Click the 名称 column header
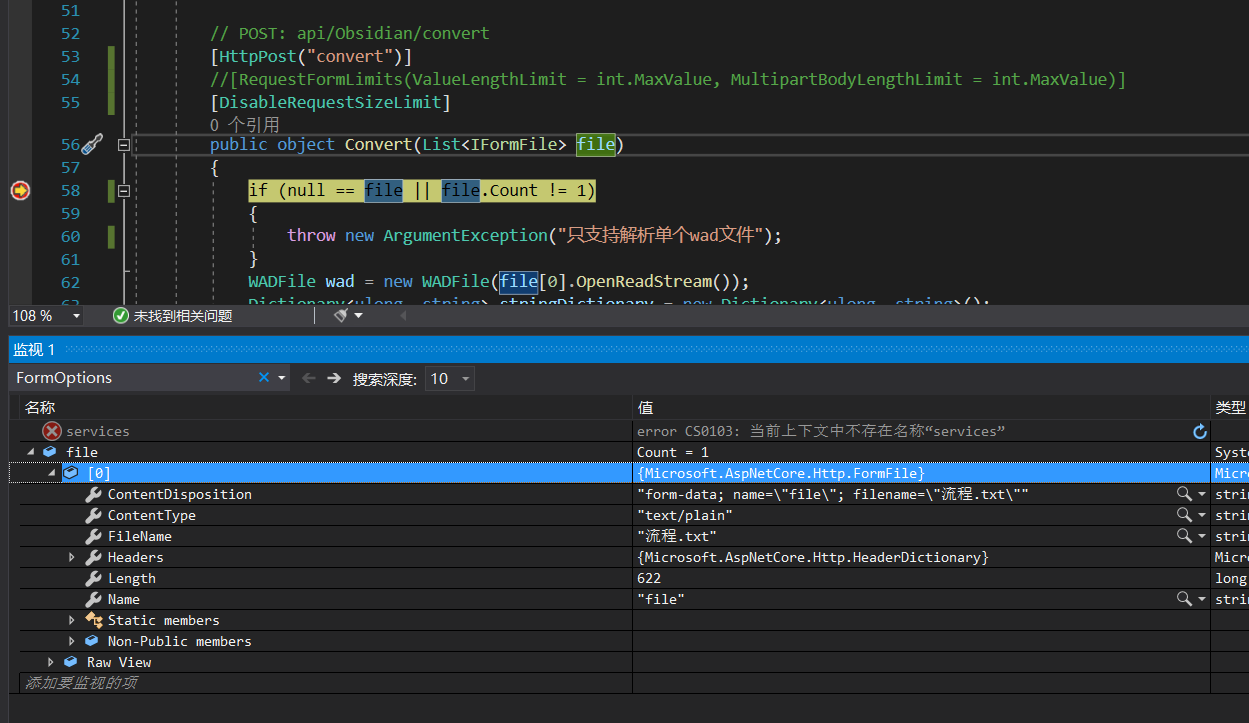This screenshot has width=1249, height=723. pos(40,407)
